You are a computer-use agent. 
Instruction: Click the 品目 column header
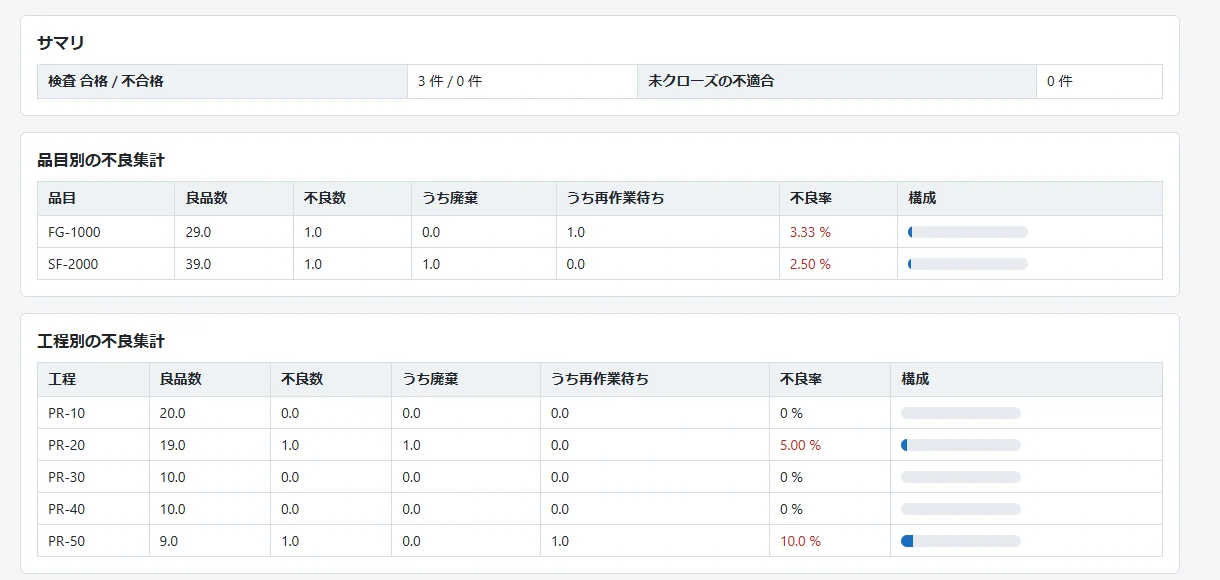click(62, 198)
